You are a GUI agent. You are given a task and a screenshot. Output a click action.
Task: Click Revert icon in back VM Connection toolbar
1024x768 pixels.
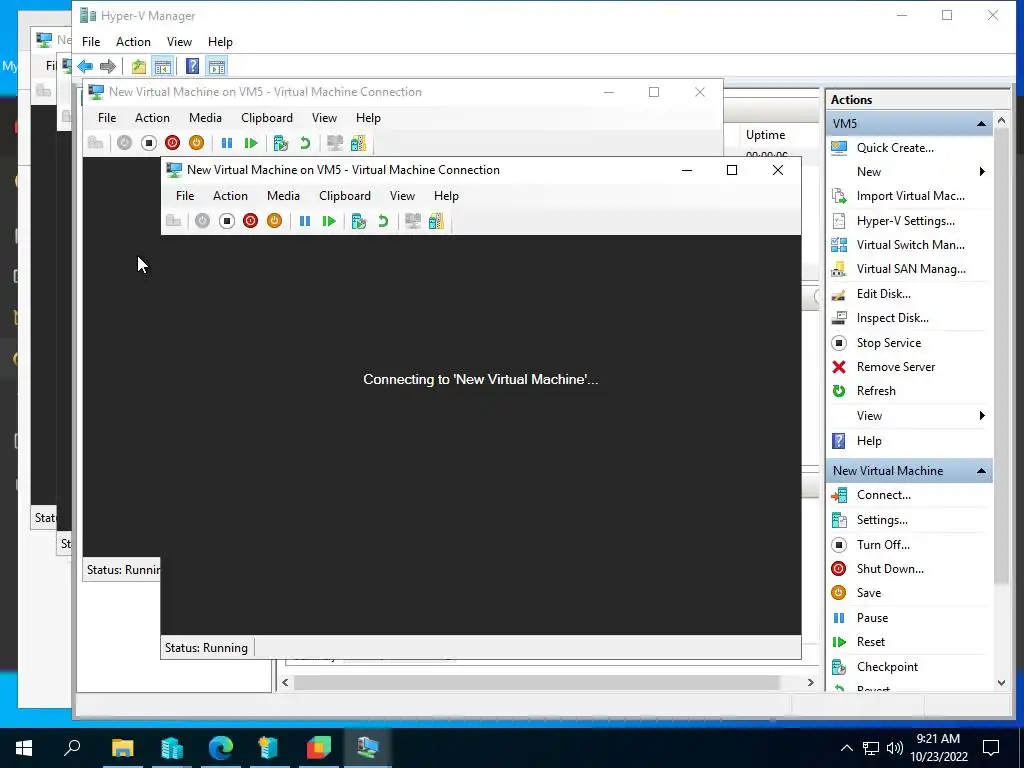click(x=305, y=143)
